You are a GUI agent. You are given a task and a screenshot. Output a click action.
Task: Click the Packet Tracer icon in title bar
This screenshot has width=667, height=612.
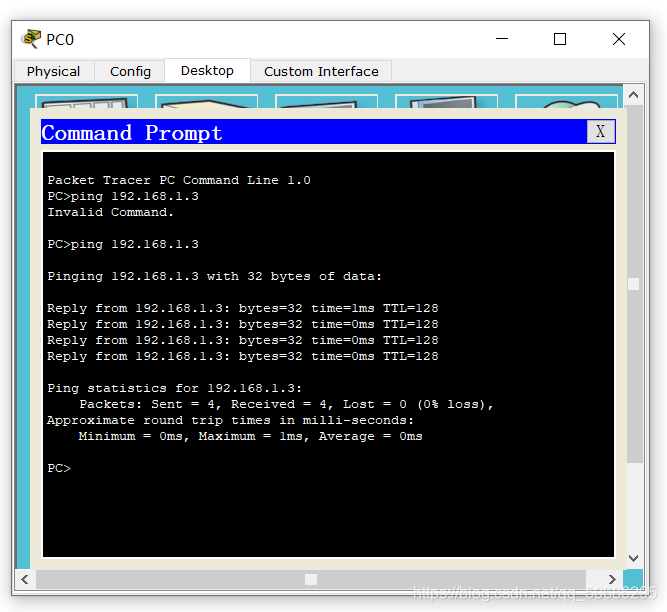click(x=31, y=39)
